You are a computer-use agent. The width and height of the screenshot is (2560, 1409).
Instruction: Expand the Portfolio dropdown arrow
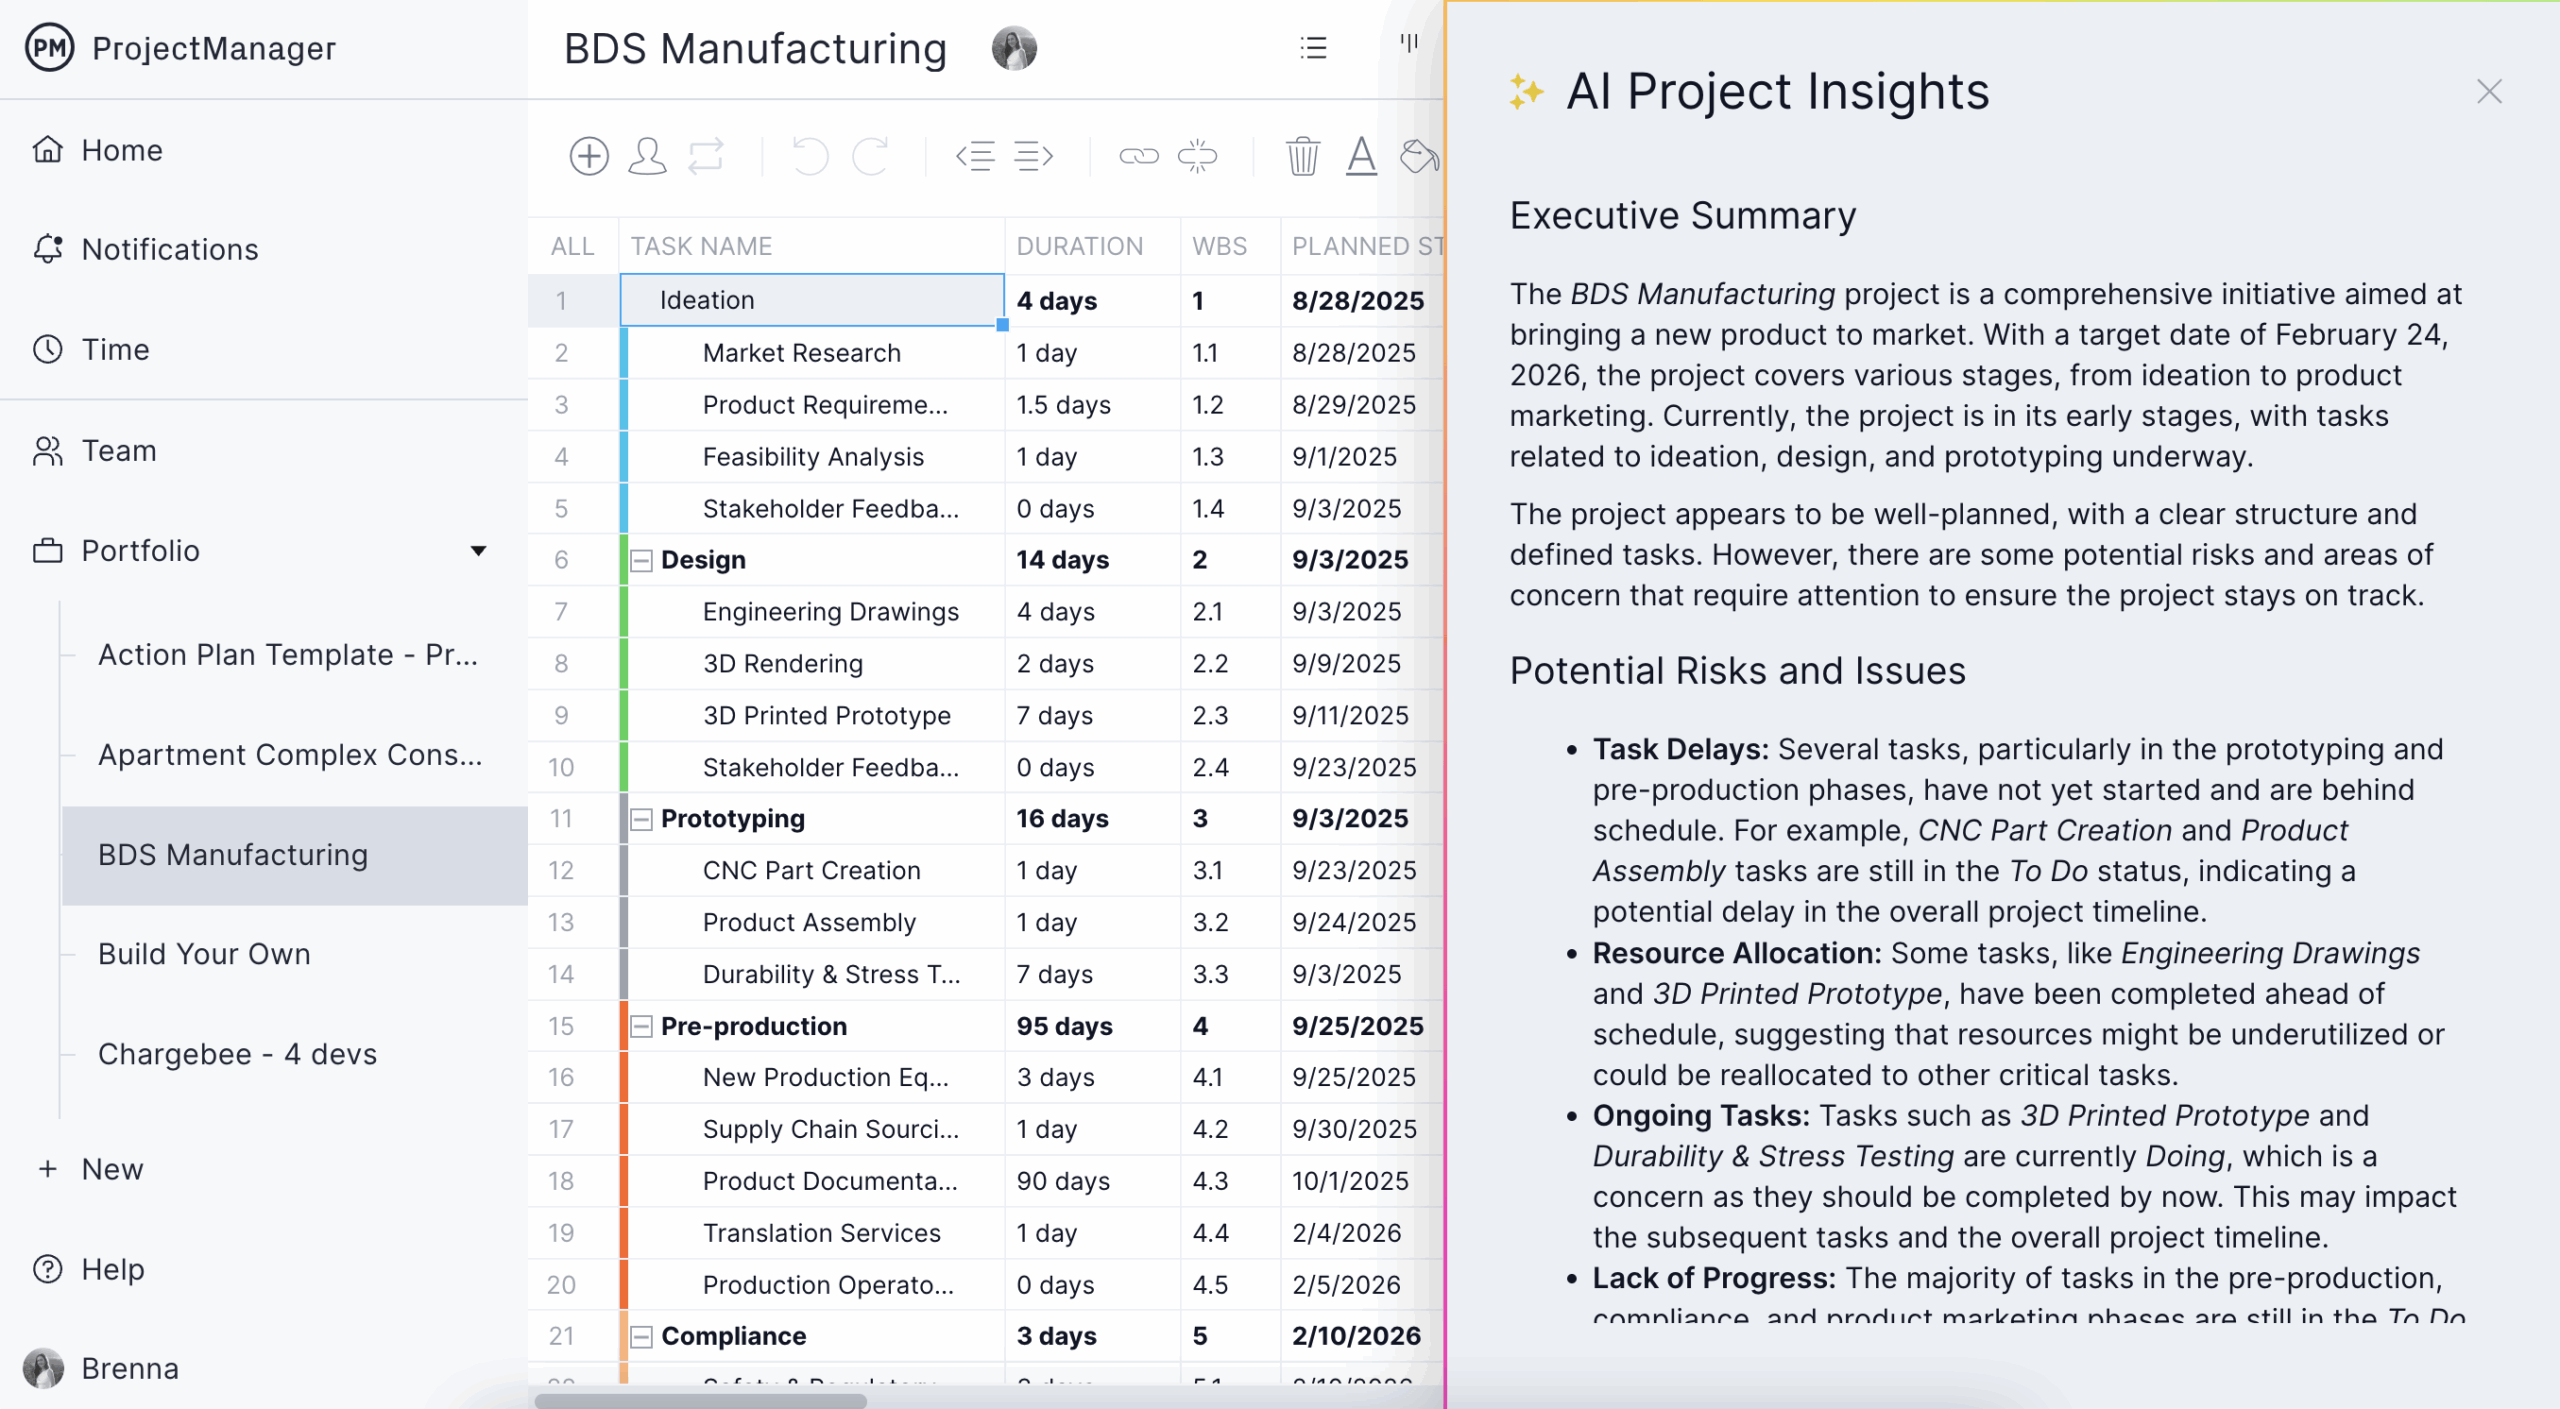pos(479,551)
